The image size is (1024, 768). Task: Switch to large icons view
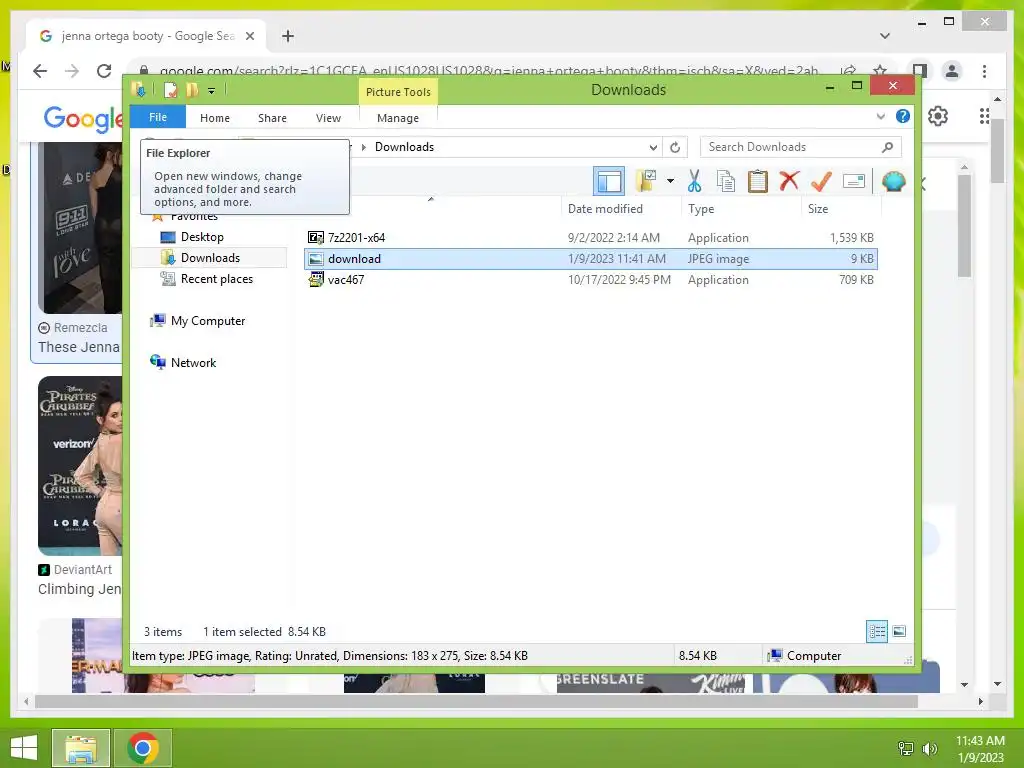click(899, 632)
